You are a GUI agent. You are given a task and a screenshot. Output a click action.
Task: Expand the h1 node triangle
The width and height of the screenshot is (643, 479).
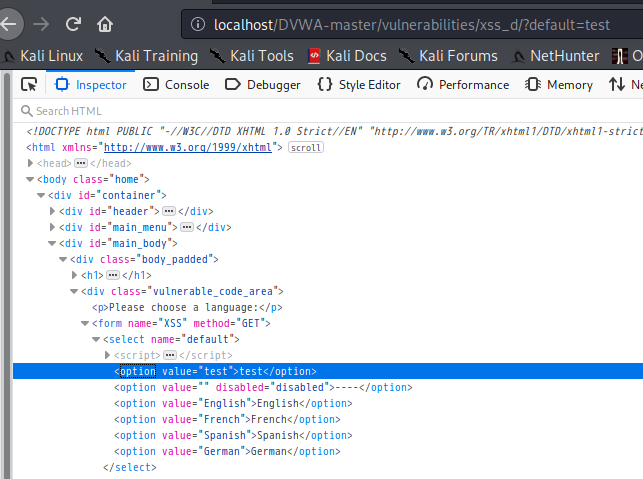(x=74, y=275)
